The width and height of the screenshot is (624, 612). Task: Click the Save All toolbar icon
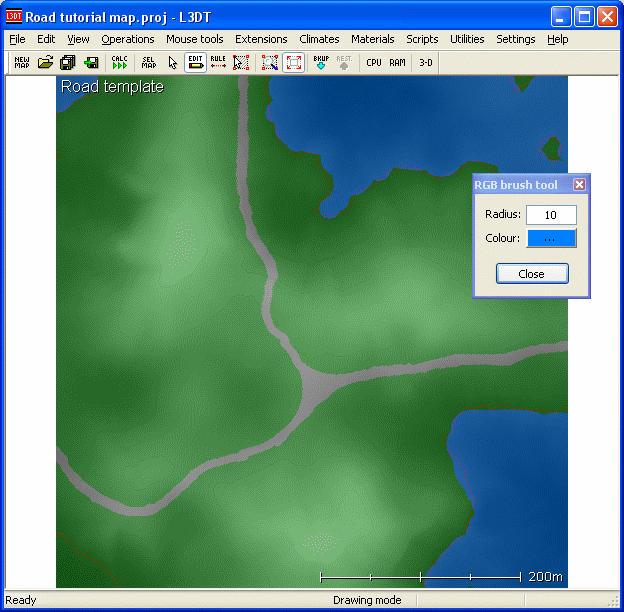(68, 62)
